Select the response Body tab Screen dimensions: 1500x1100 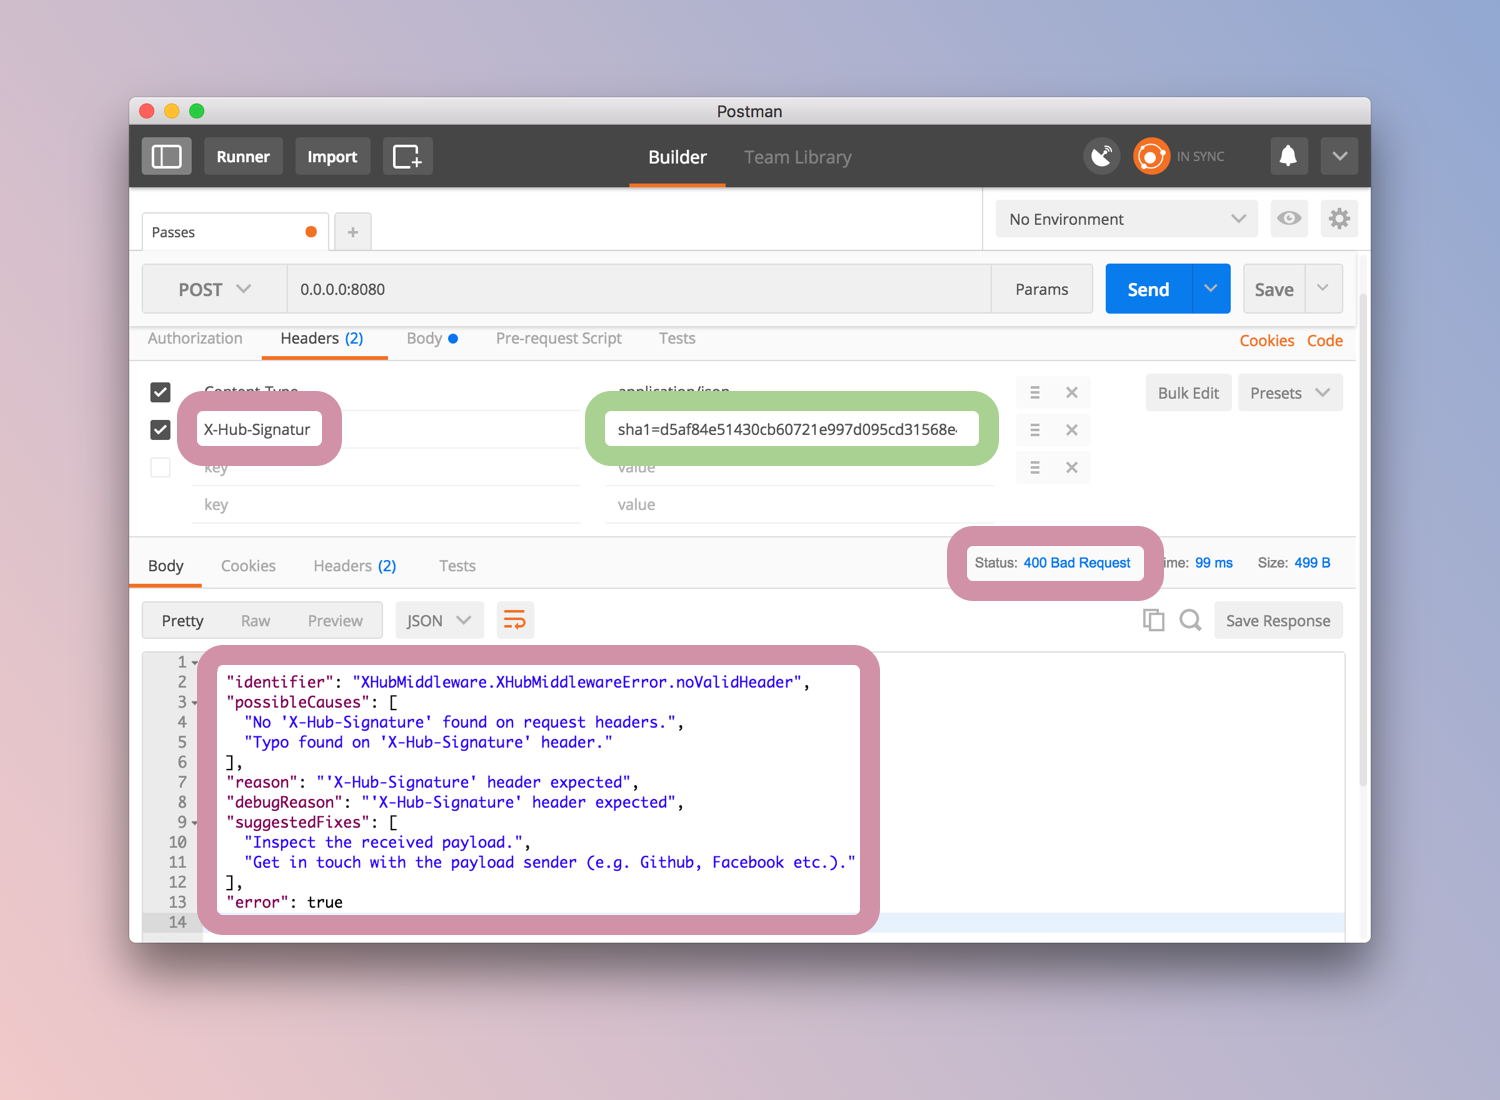pos(166,565)
